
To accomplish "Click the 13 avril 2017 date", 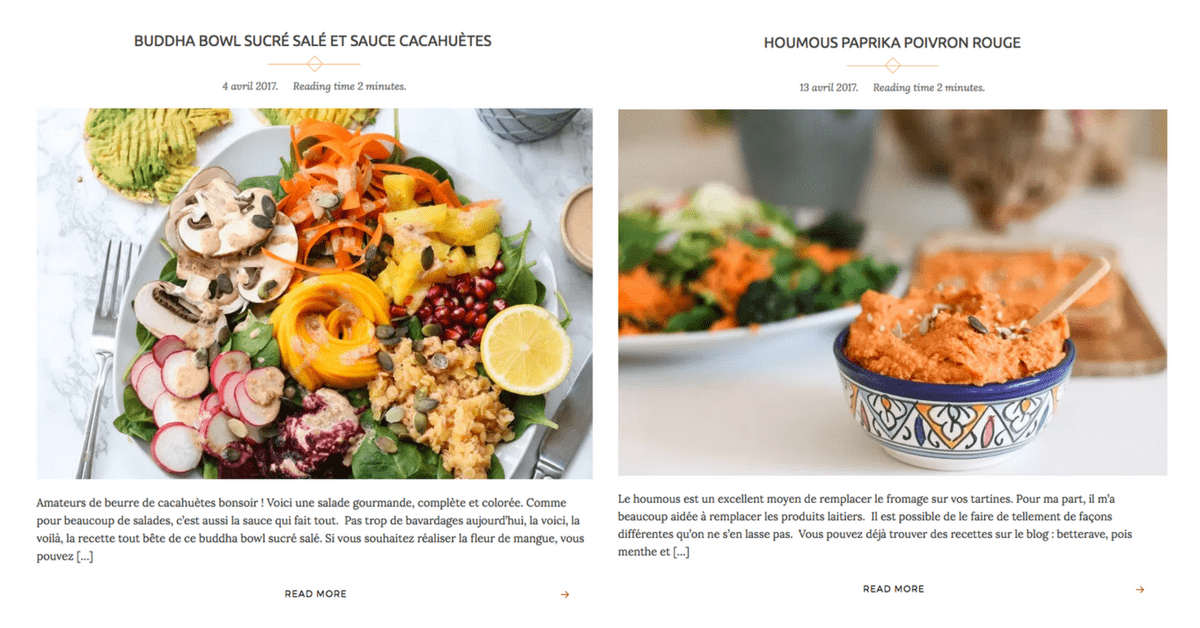I will (829, 88).
